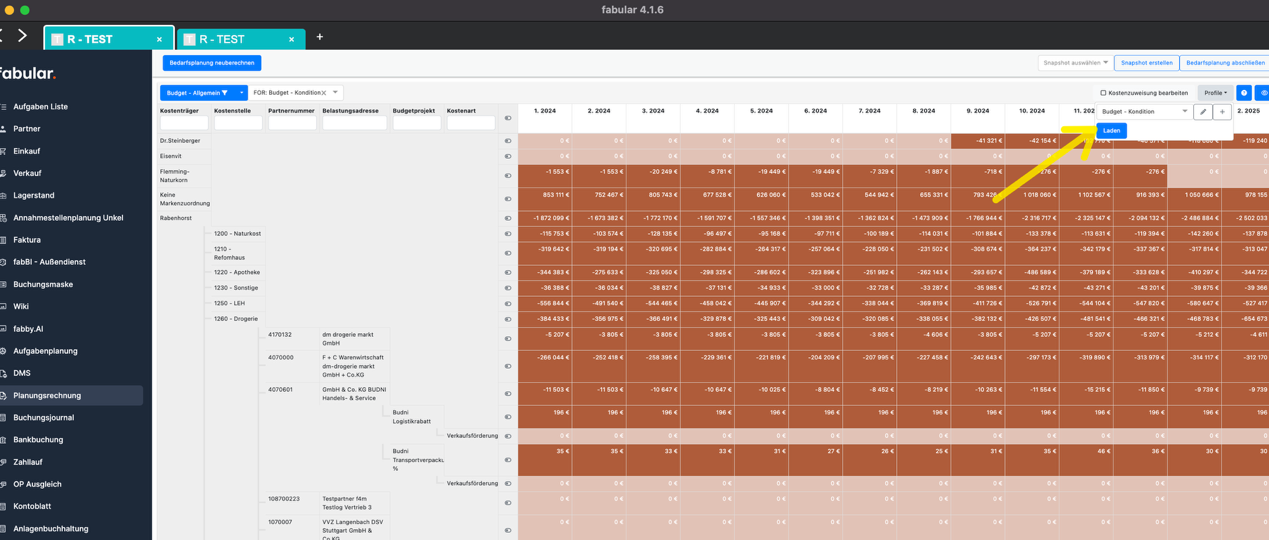Click the forward navigation arrow
The height and width of the screenshot is (540, 1269).
[x=22, y=36]
